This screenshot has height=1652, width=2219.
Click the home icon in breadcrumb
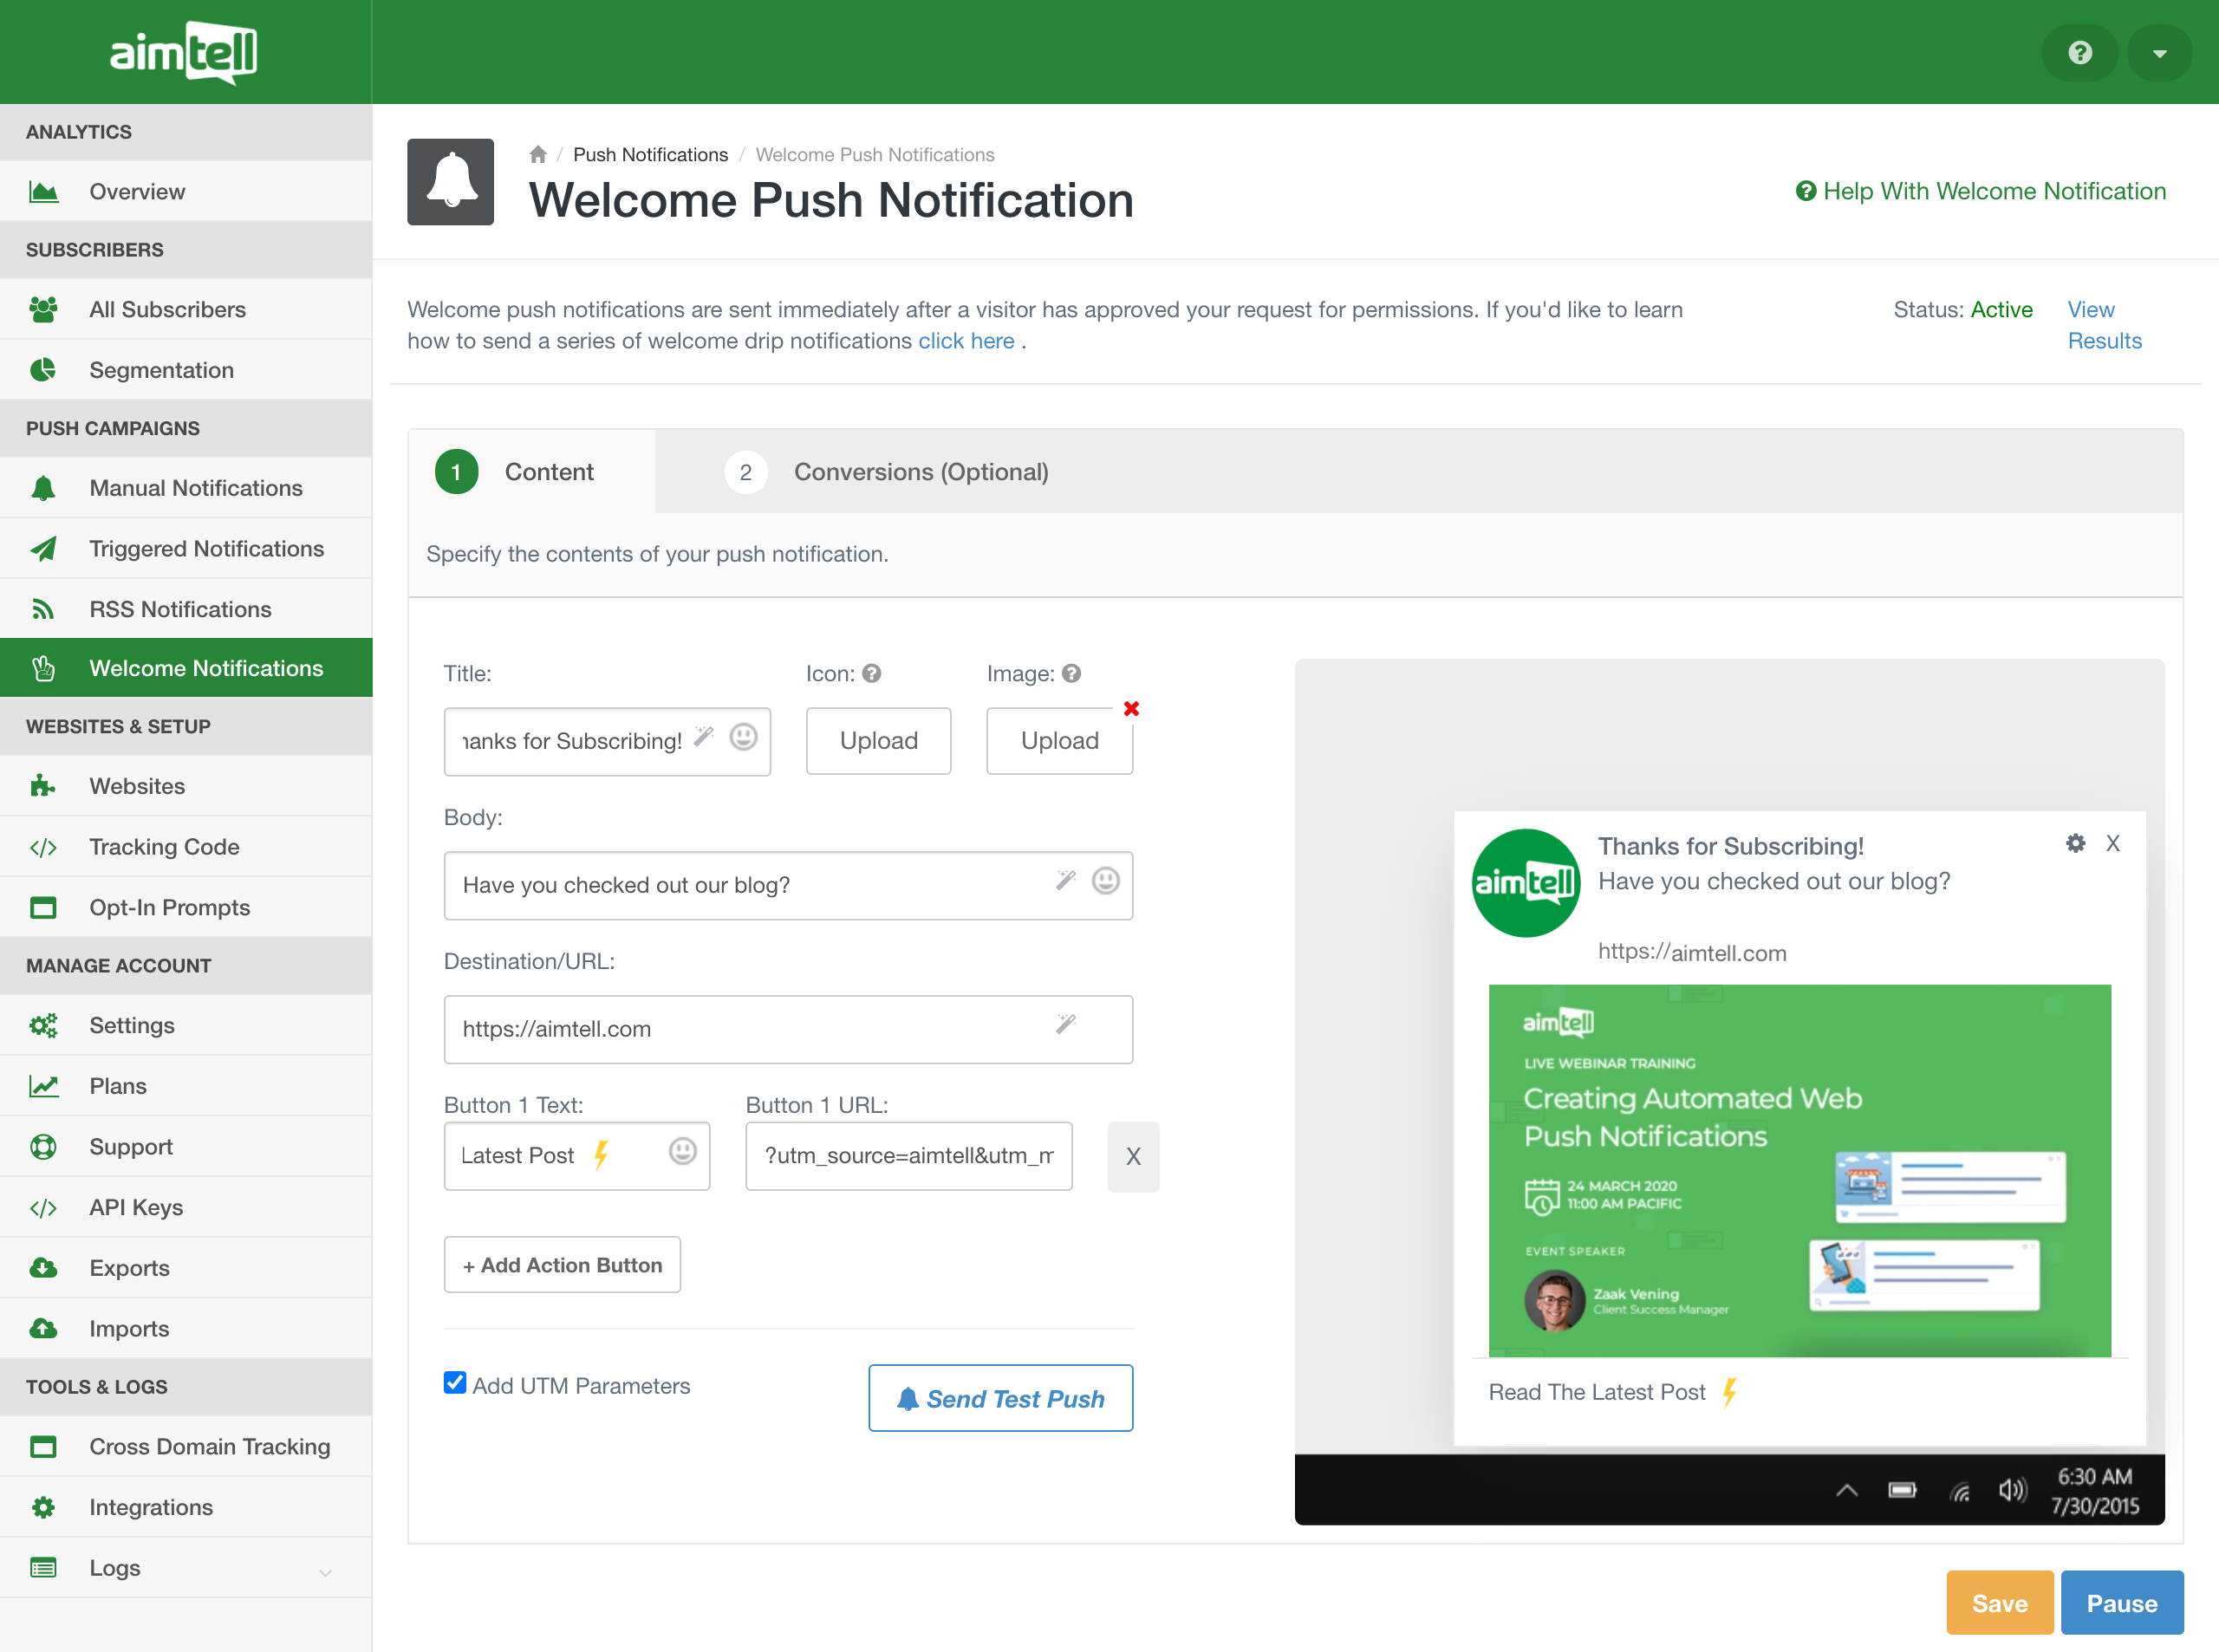(x=538, y=154)
